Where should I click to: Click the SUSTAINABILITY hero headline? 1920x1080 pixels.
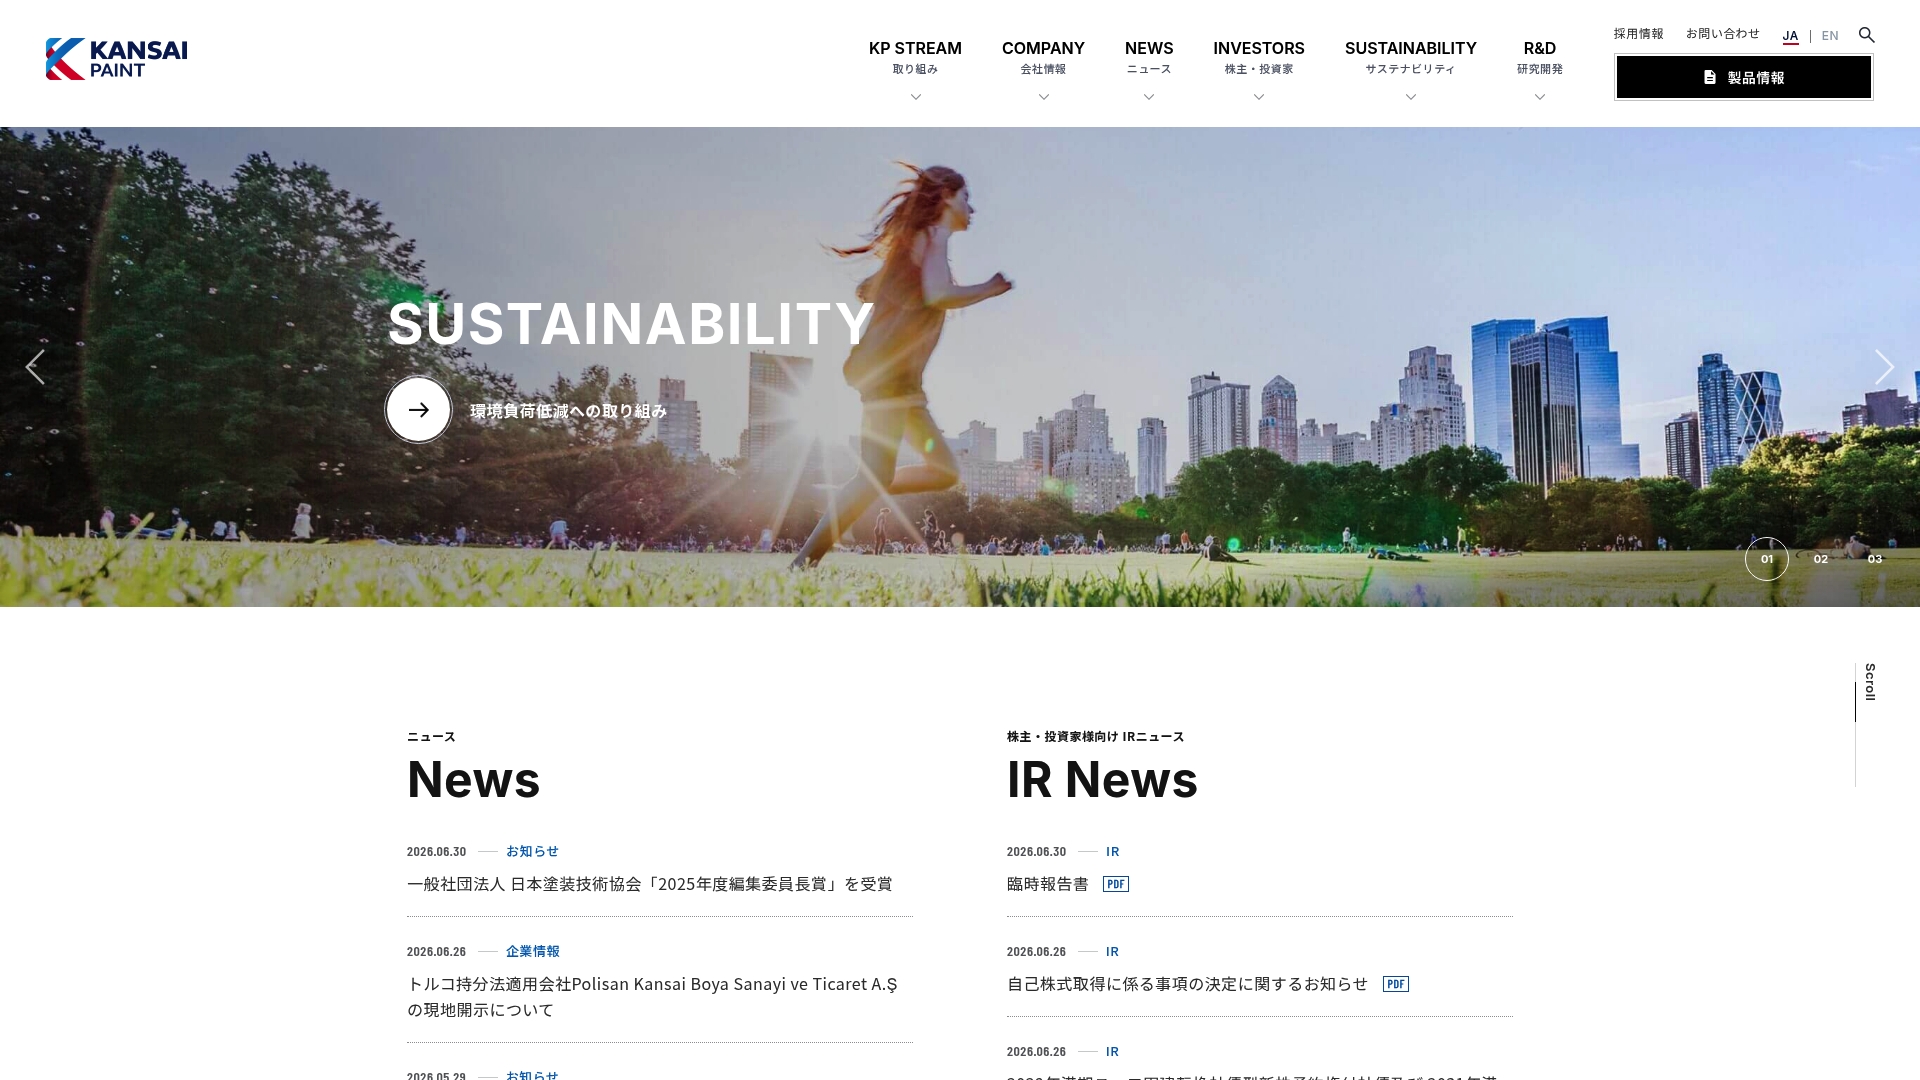coord(630,323)
